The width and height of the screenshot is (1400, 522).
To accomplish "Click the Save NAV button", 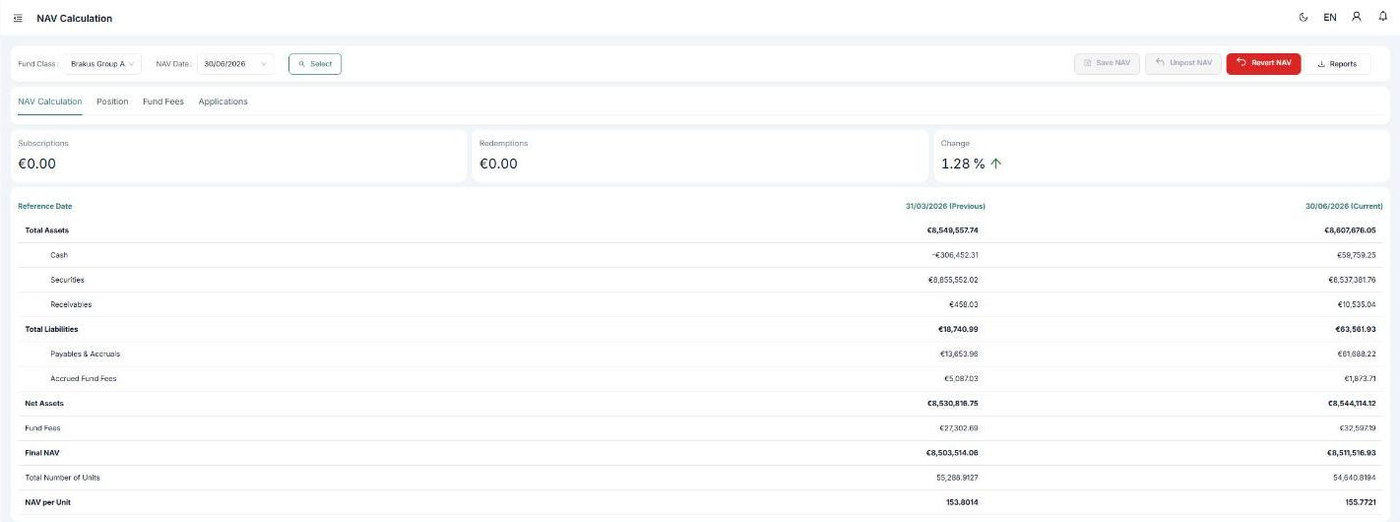I will point(1107,63).
